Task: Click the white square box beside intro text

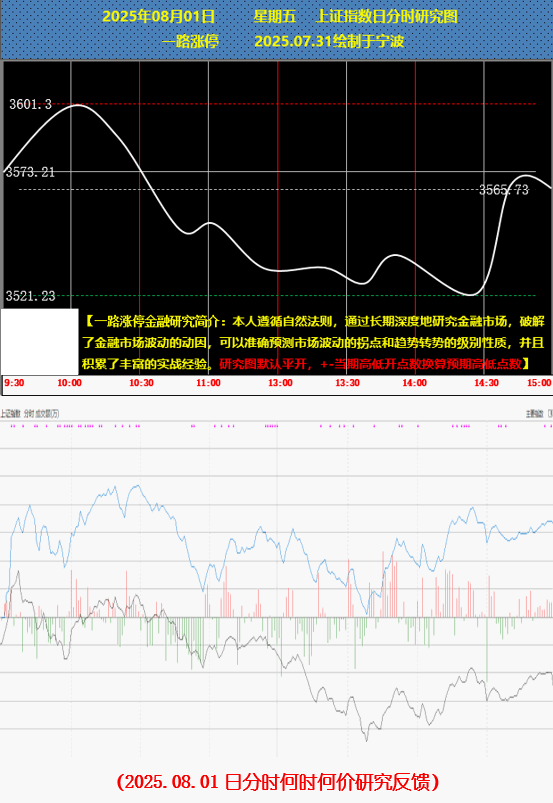Action: [x=40, y=342]
